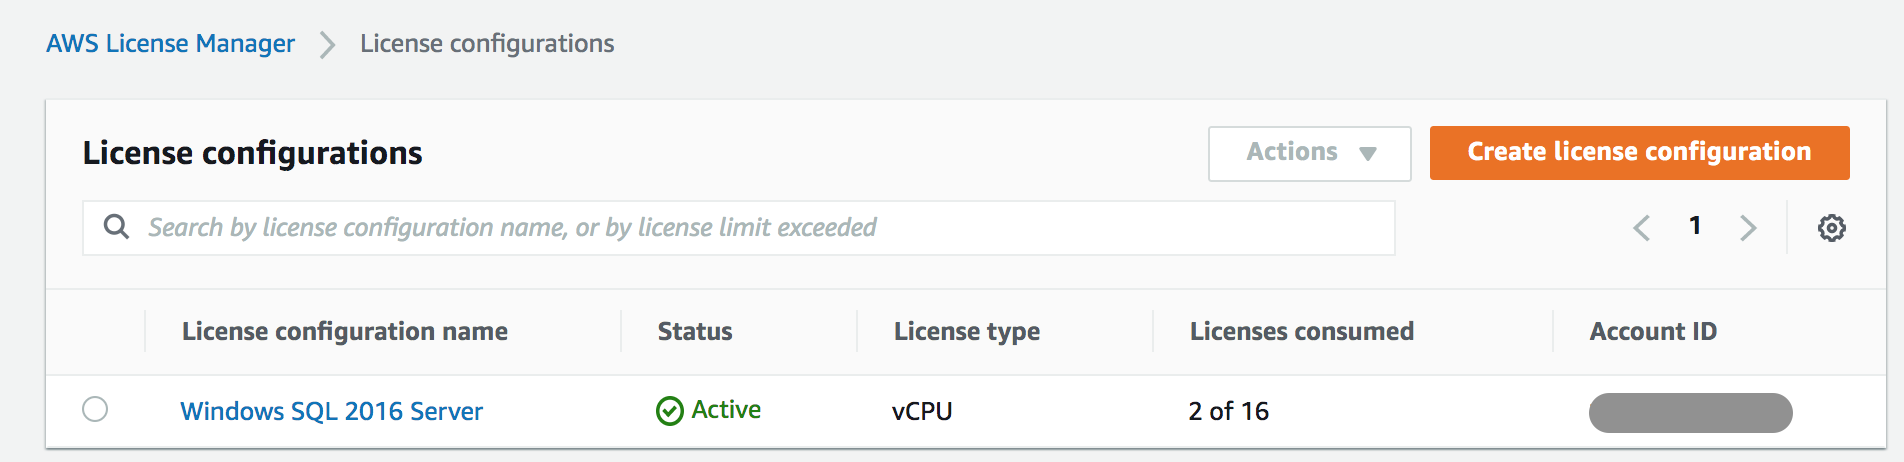1904x462 pixels.
Task: Select Windows SQL 2016 Server radio button
Action: pyautogui.click(x=95, y=409)
